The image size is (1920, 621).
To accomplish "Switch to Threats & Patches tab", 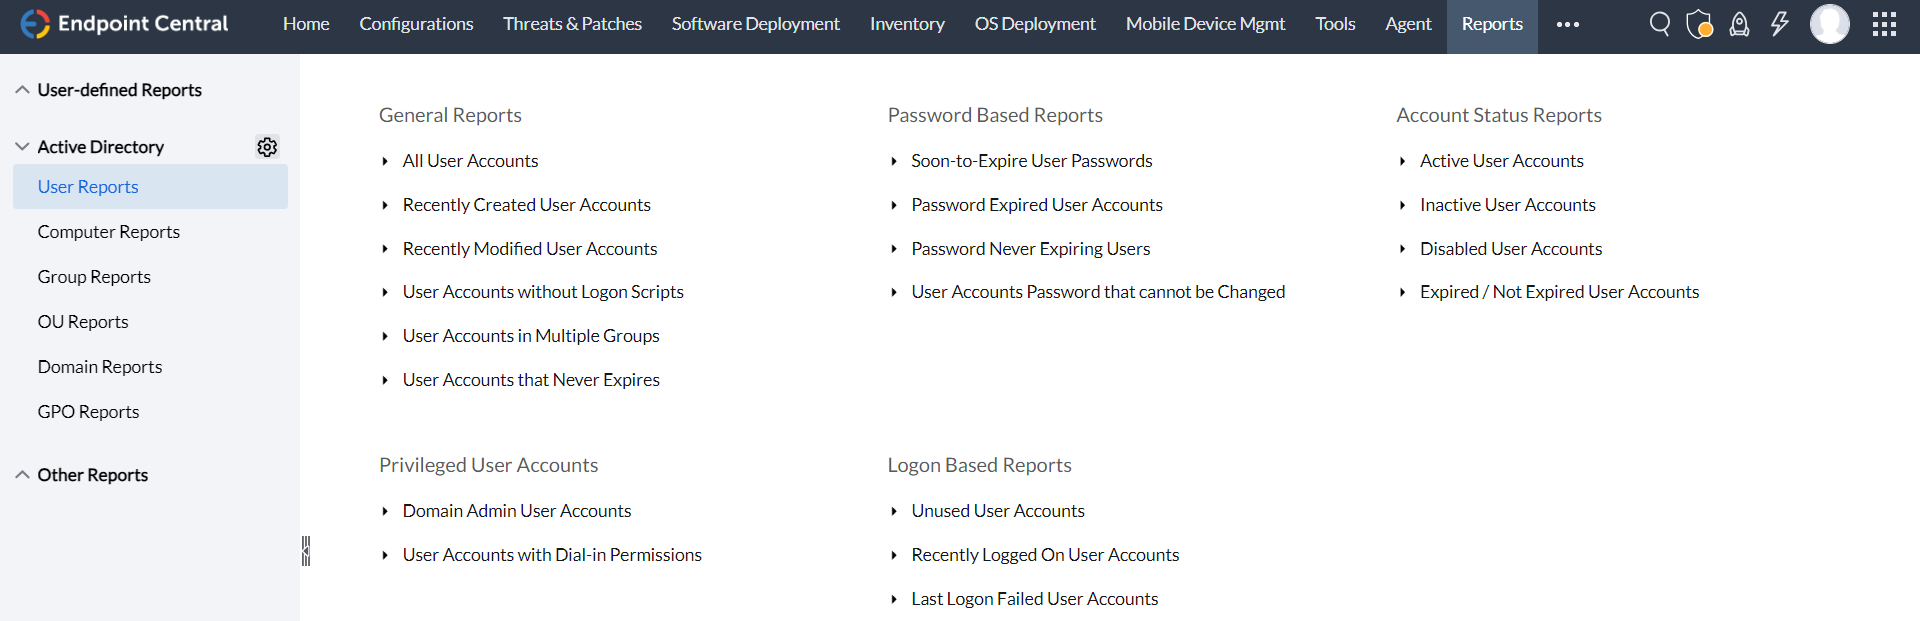I will [572, 24].
